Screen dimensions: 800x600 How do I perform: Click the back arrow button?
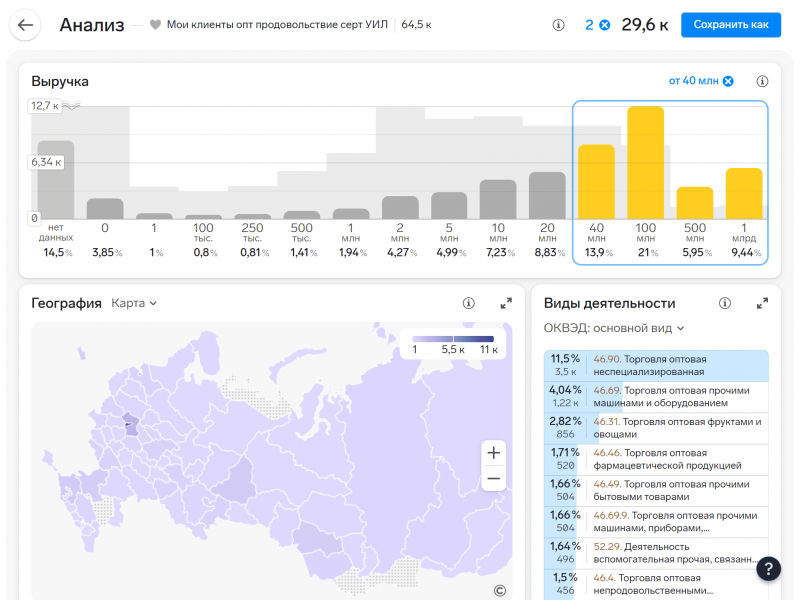pos(25,25)
